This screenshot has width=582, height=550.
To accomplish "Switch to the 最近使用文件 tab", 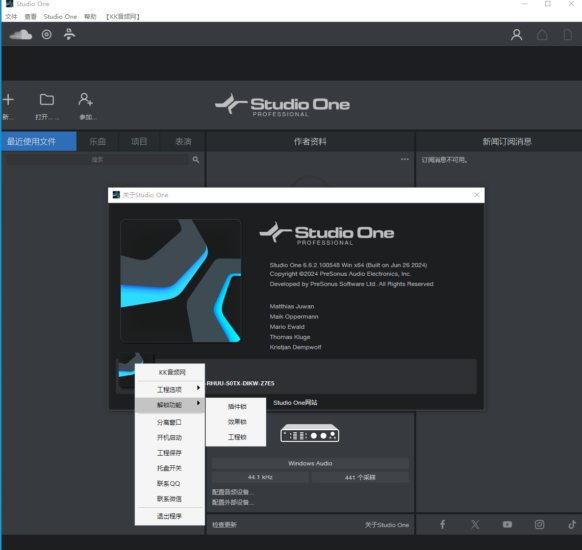I will tap(39, 141).
